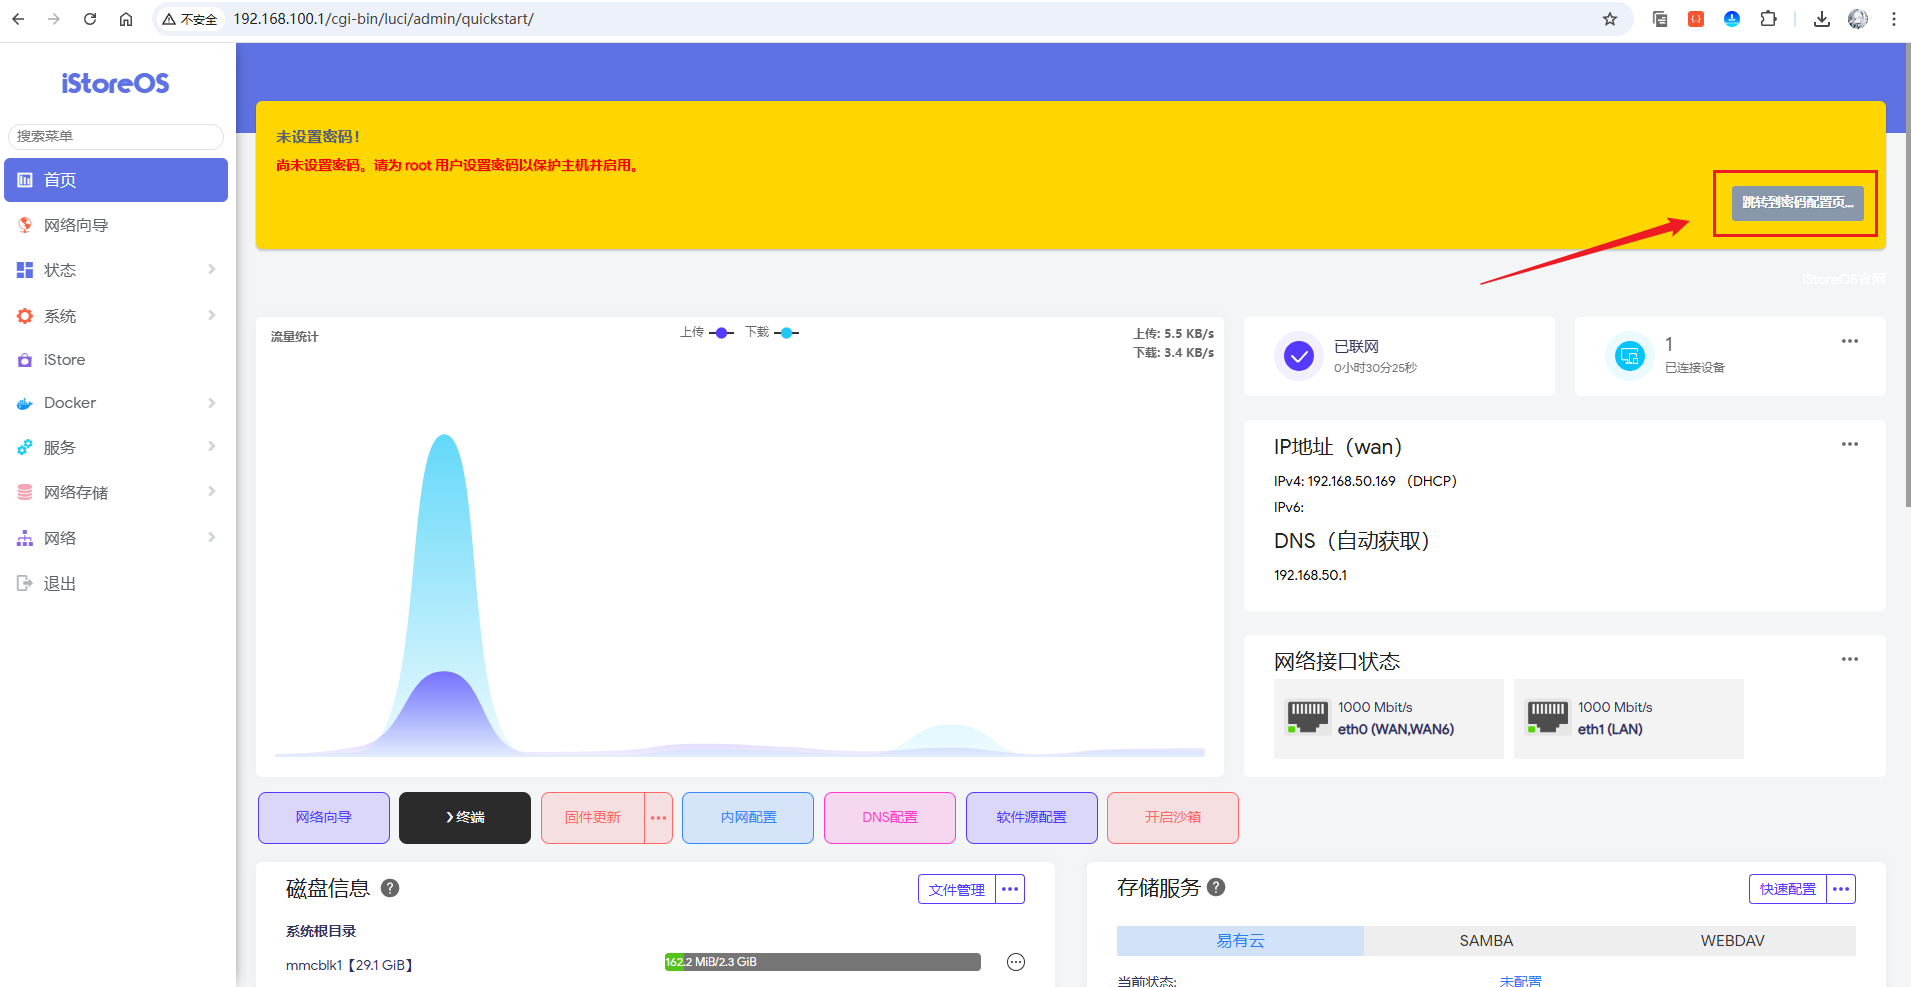
Task: Click the internet connected checkmark icon
Action: point(1299,356)
